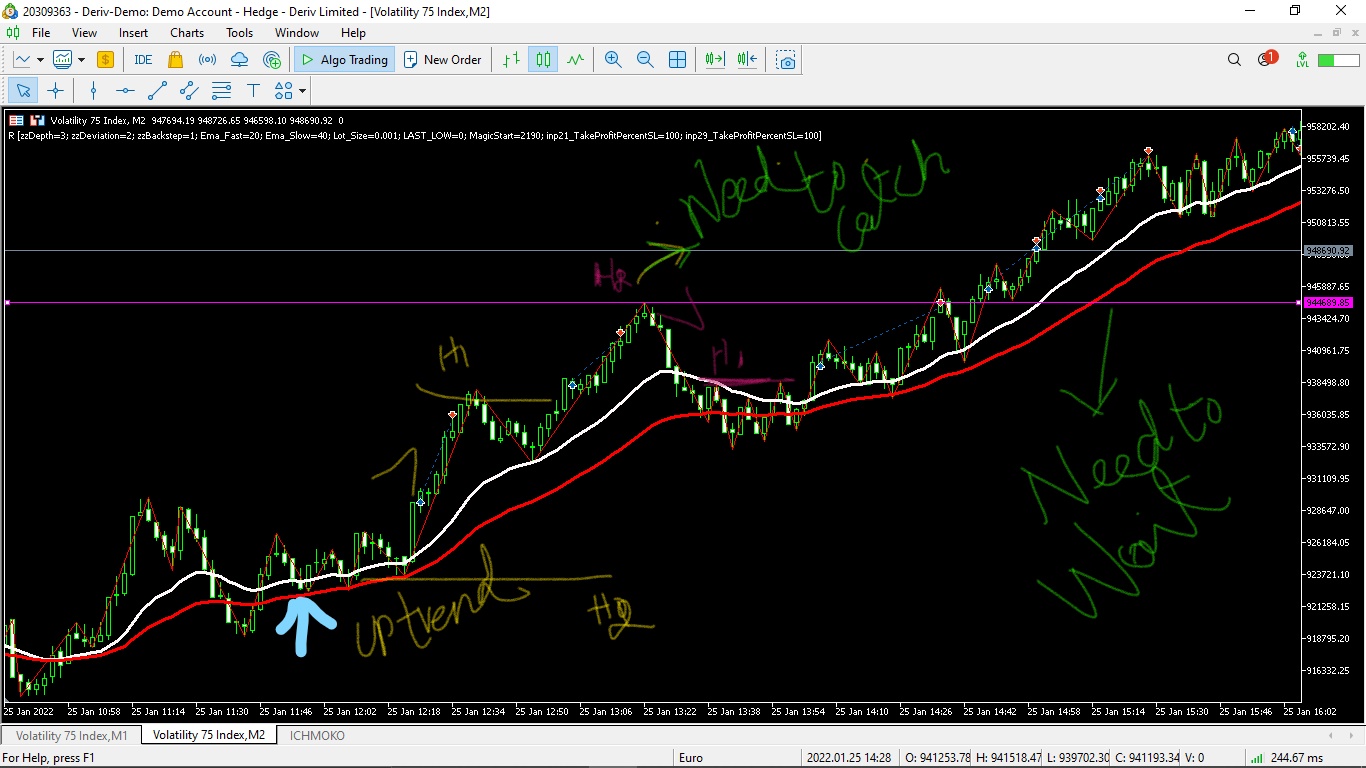The width and height of the screenshot is (1366, 768).
Task: Click the green LVL upgrade icon
Action: (1302, 60)
